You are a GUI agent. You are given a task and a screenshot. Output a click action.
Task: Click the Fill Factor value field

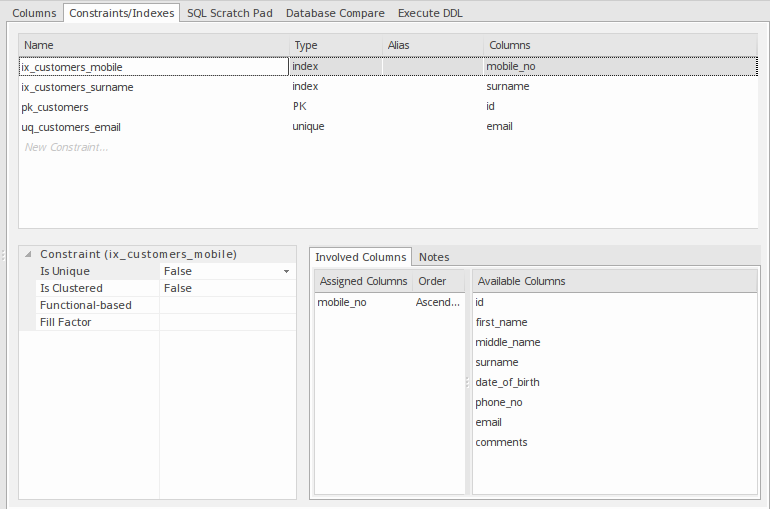(227, 322)
